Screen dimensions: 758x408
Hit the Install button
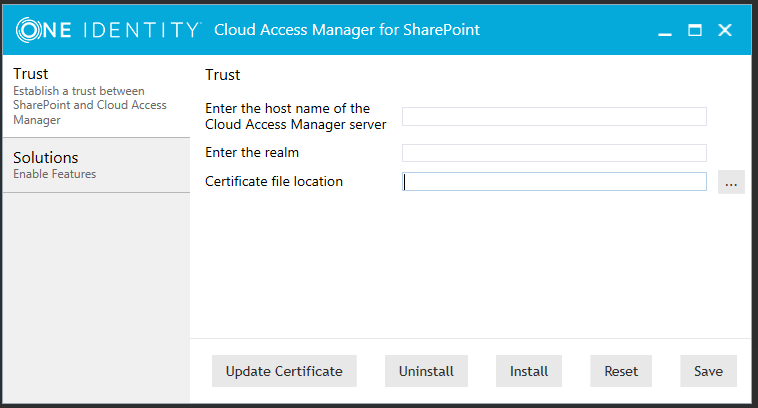point(529,371)
